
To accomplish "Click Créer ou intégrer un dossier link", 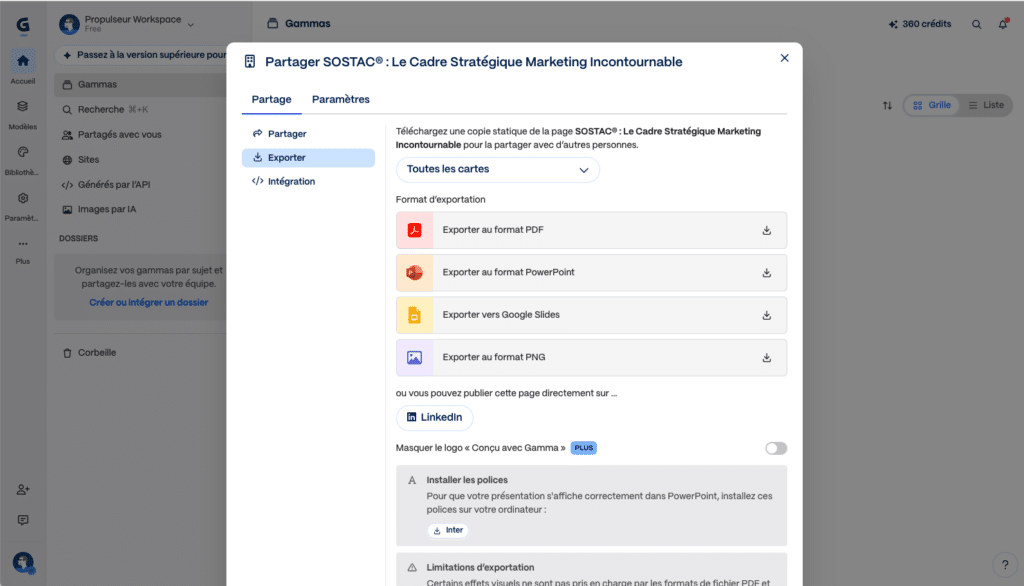I will coord(149,302).
